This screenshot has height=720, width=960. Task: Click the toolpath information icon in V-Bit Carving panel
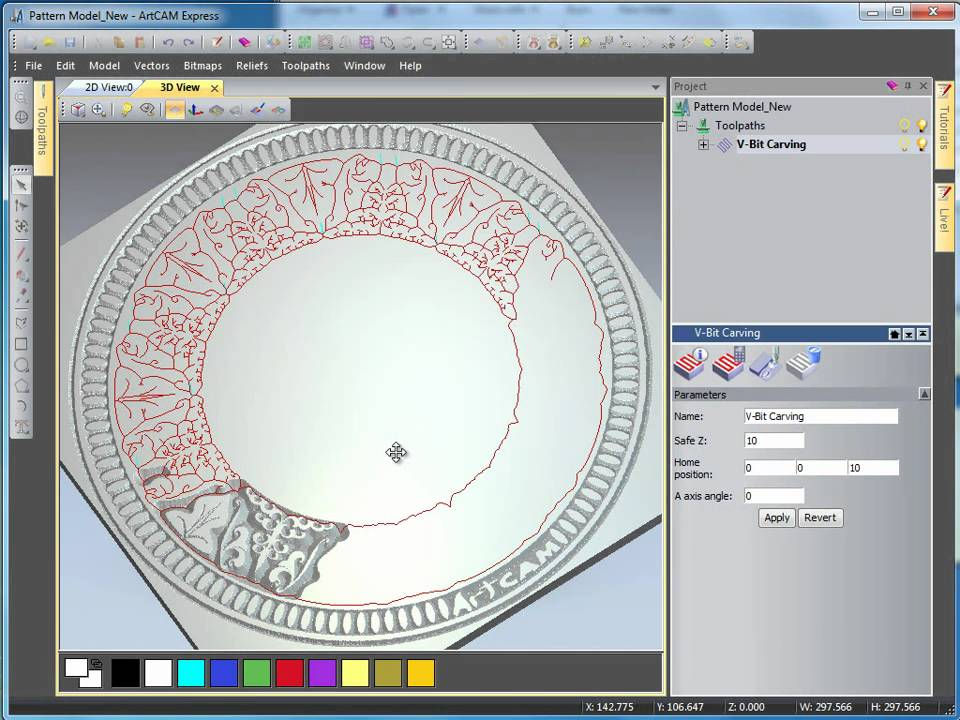(691, 364)
